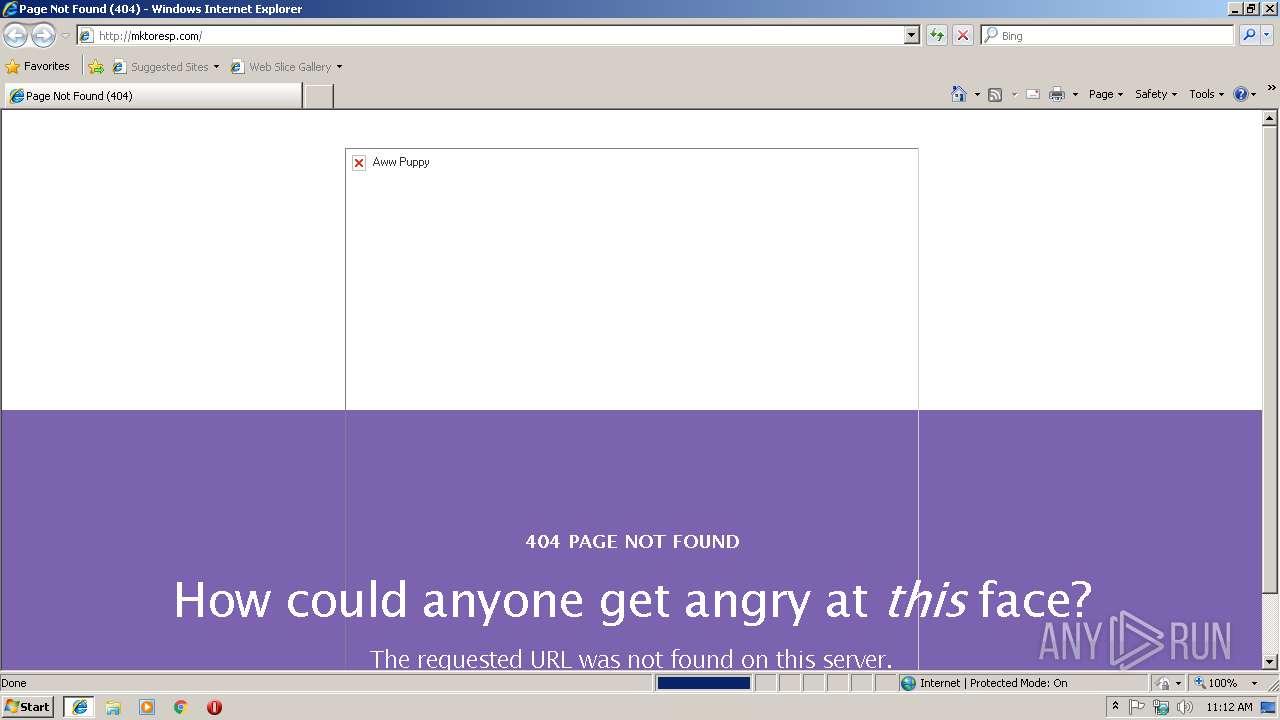Screen dimensions: 1280x720
Task: Click the Done status text
Action: coord(14,683)
